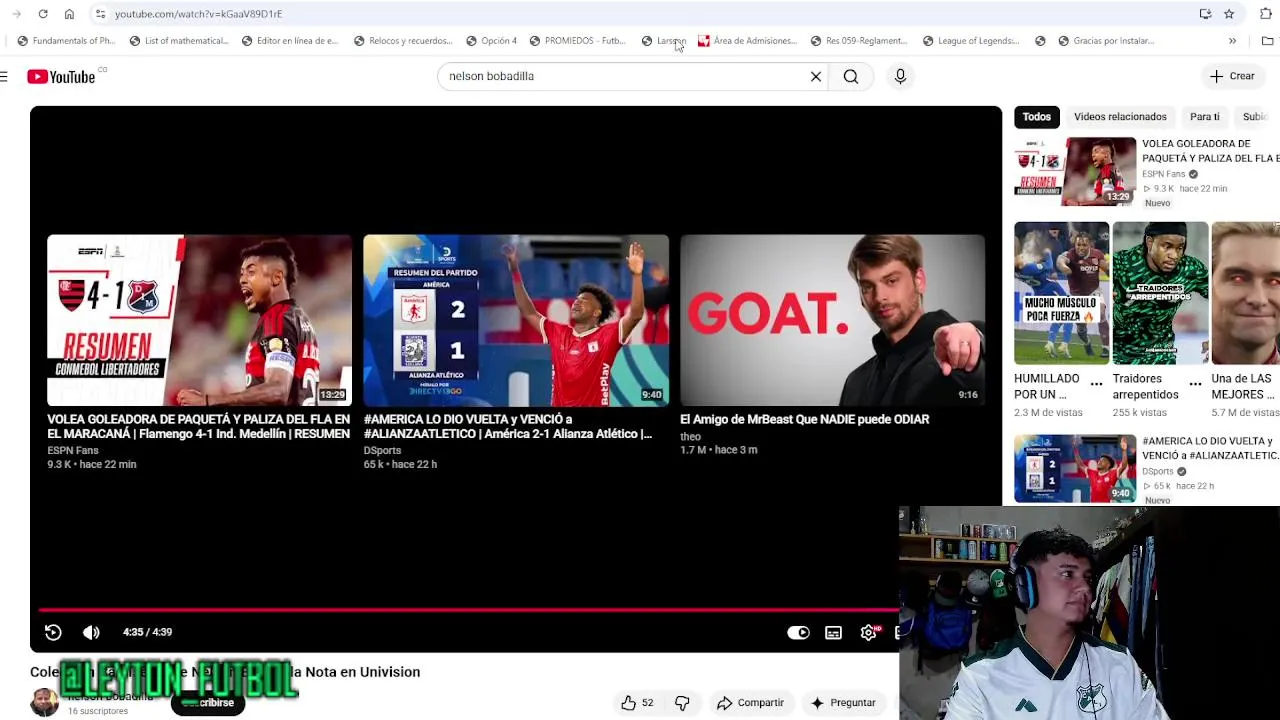Select the Videos relacionados chip
Screen dimensions: 1280x720
1120,117
